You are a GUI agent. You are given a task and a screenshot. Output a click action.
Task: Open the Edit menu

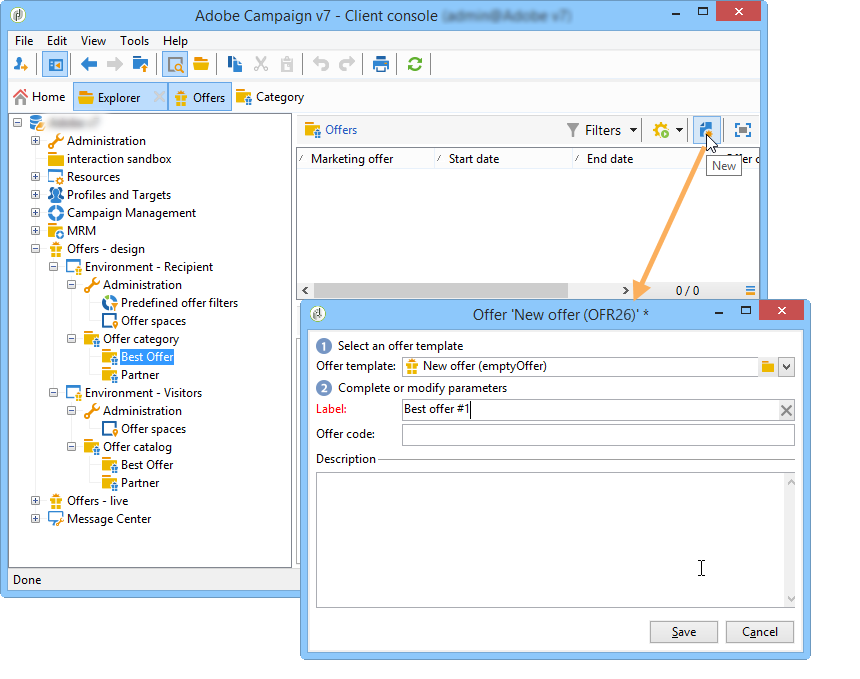tap(56, 41)
